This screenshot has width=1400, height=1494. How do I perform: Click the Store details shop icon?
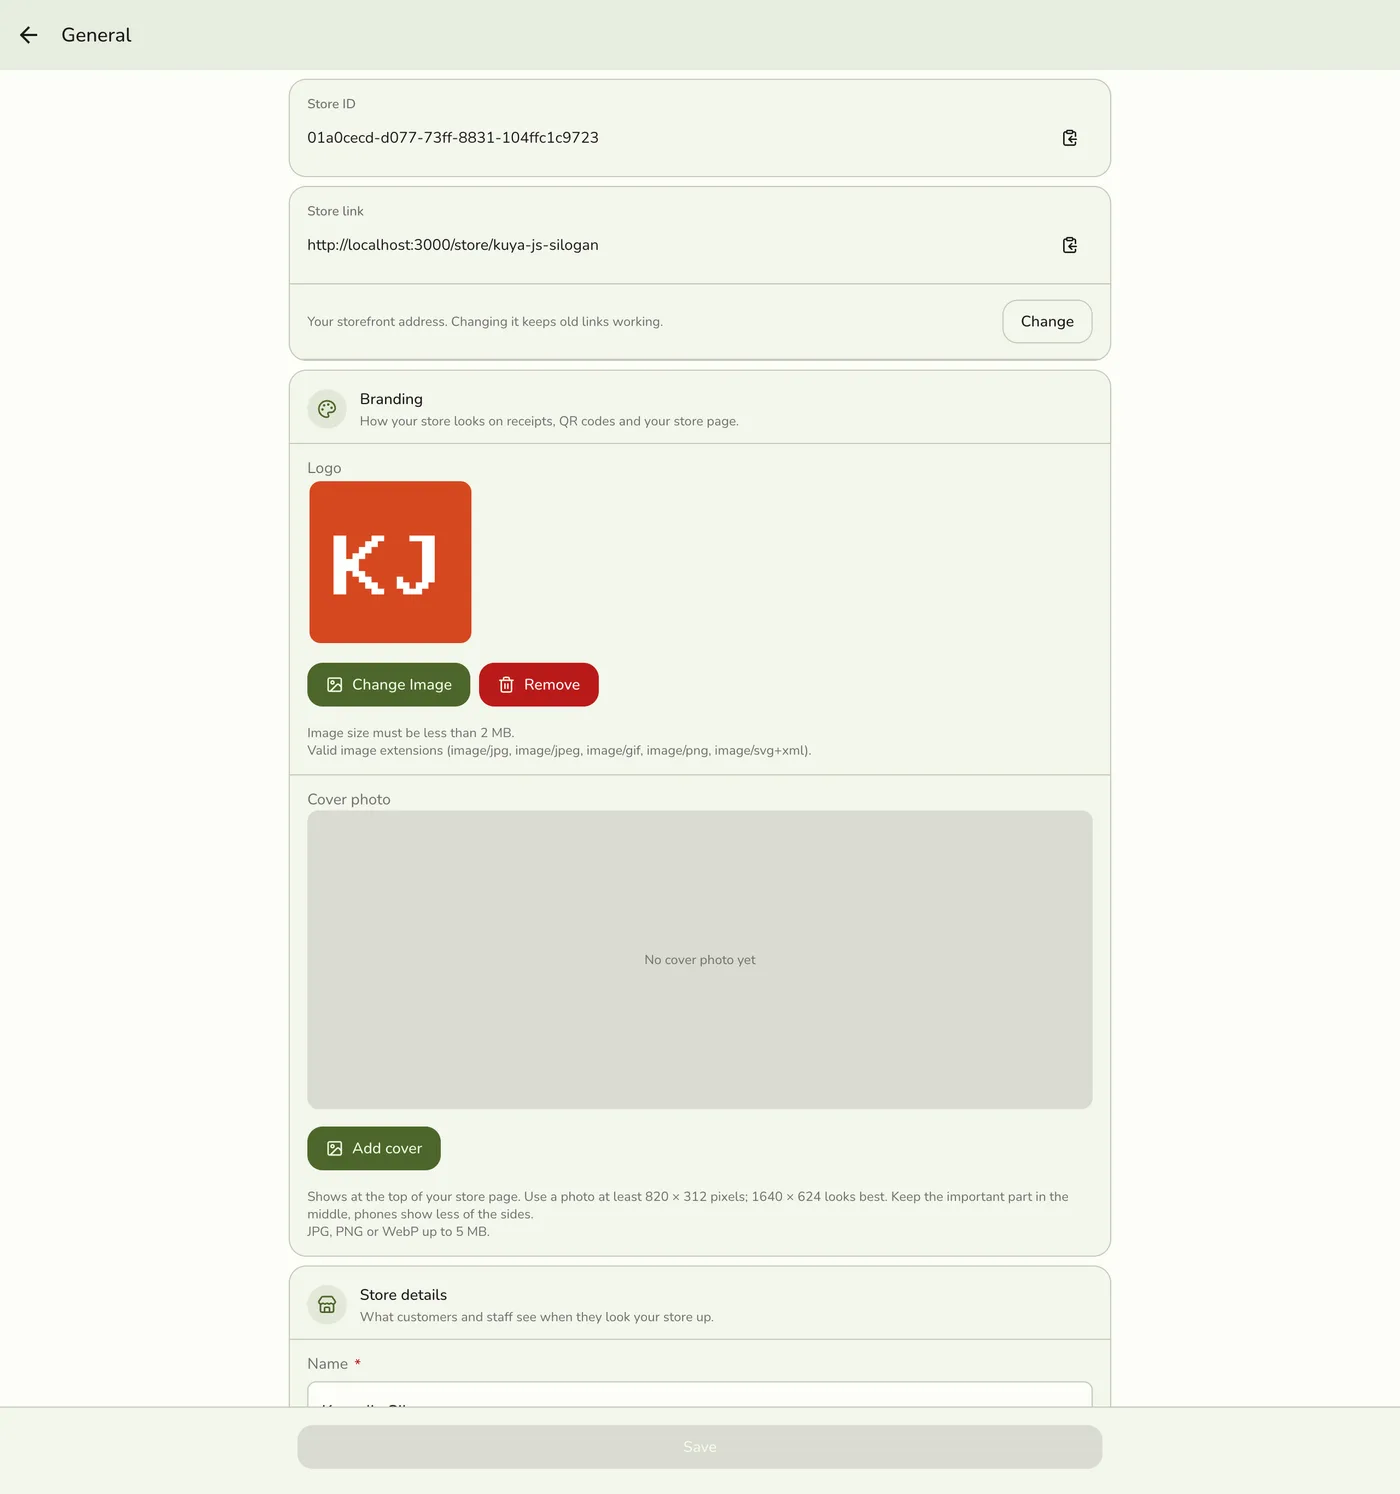click(x=327, y=1305)
